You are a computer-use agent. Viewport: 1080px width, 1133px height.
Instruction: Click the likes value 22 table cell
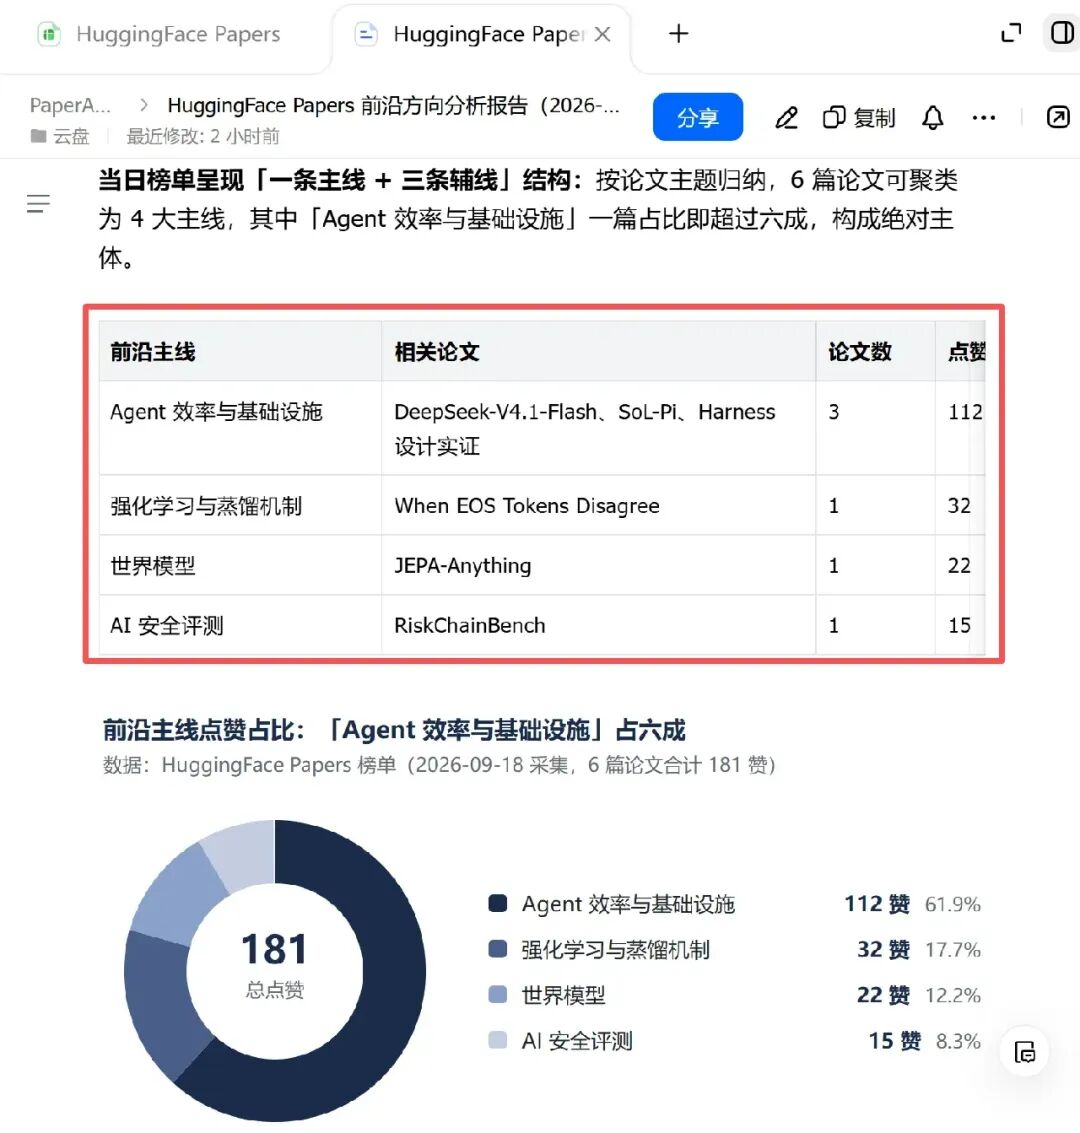tap(961, 565)
